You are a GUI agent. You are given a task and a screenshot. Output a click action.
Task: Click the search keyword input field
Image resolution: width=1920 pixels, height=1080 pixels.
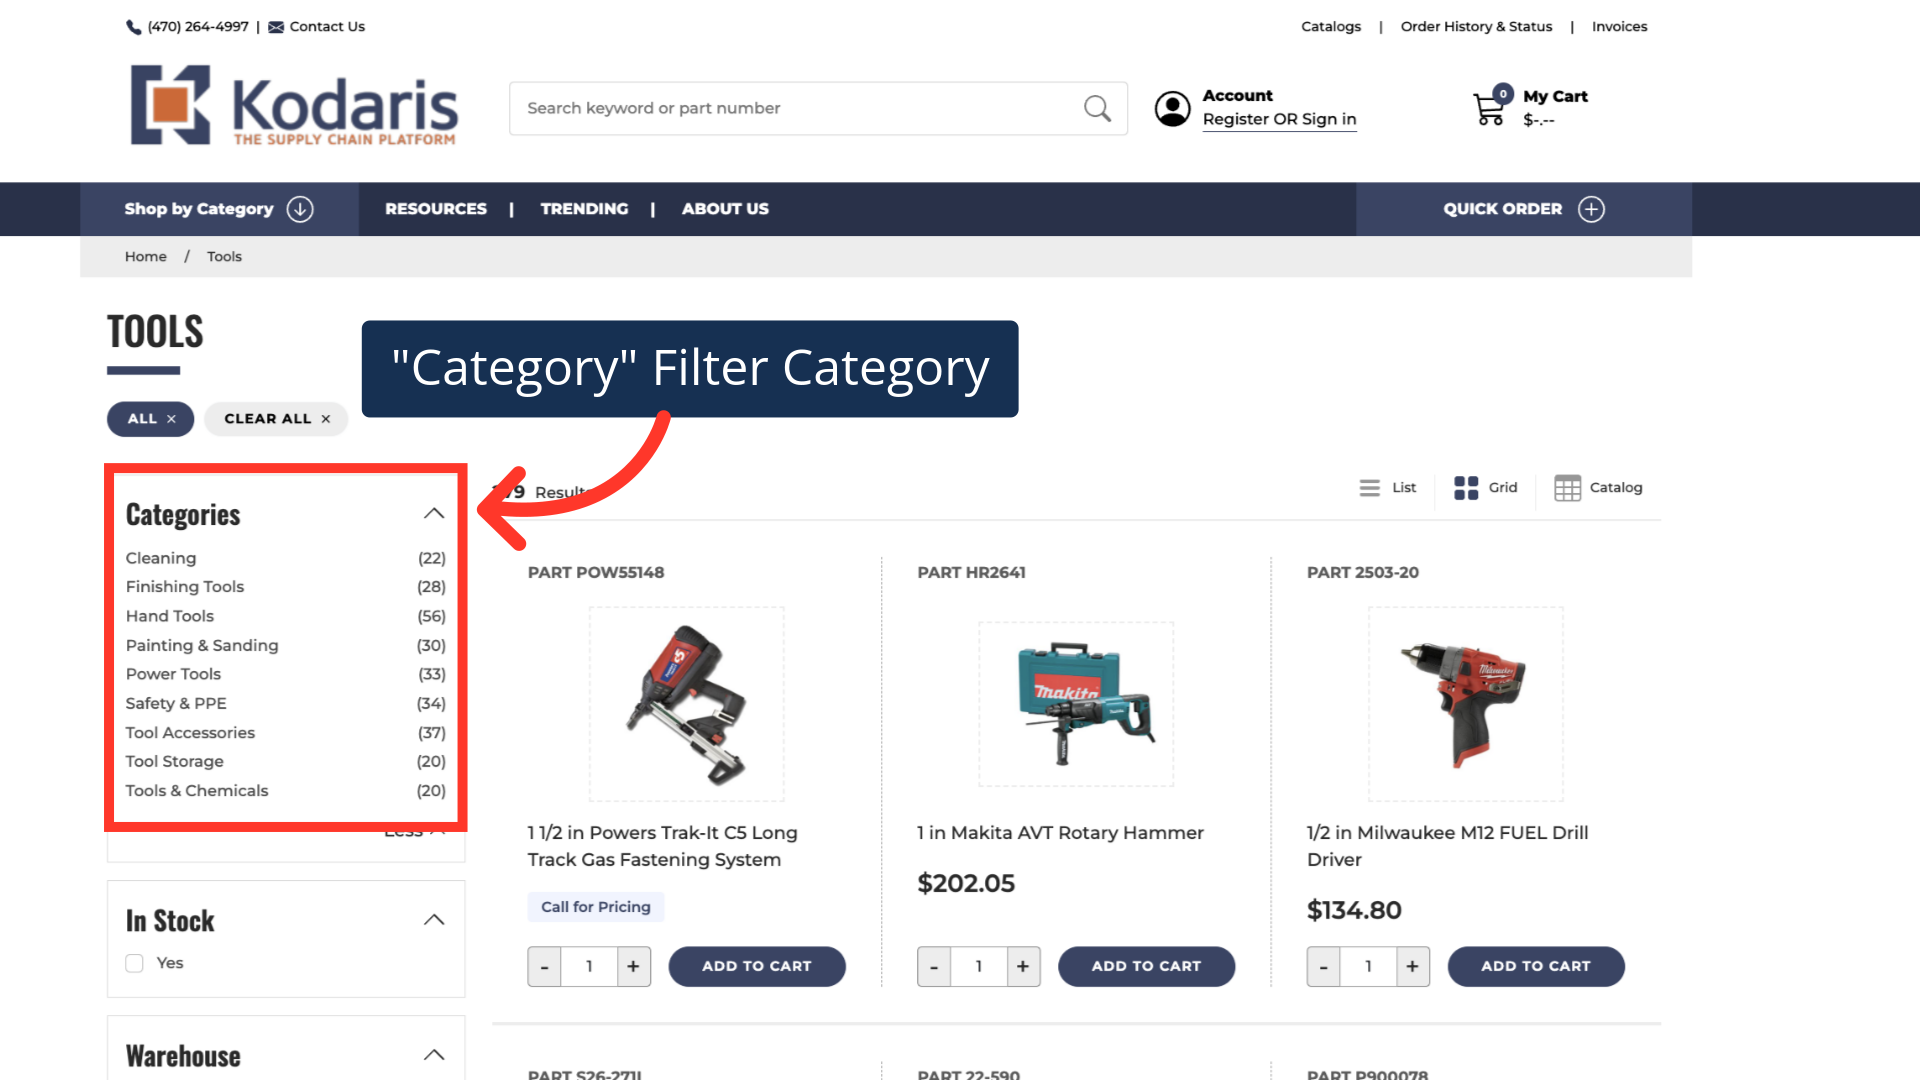tap(795, 108)
